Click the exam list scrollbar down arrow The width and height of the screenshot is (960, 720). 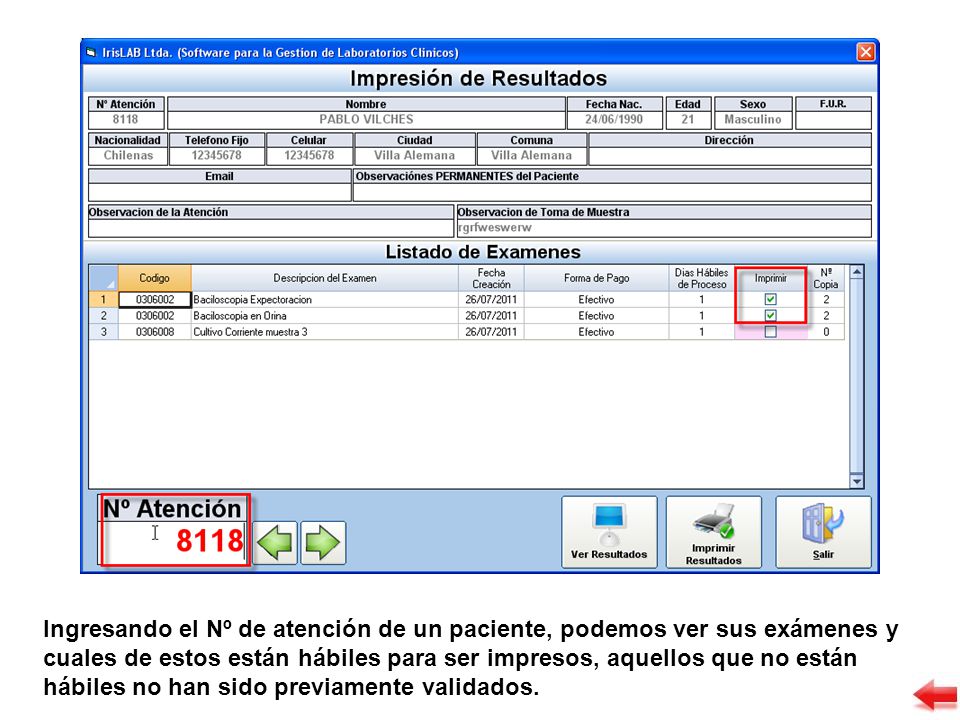coord(857,481)
